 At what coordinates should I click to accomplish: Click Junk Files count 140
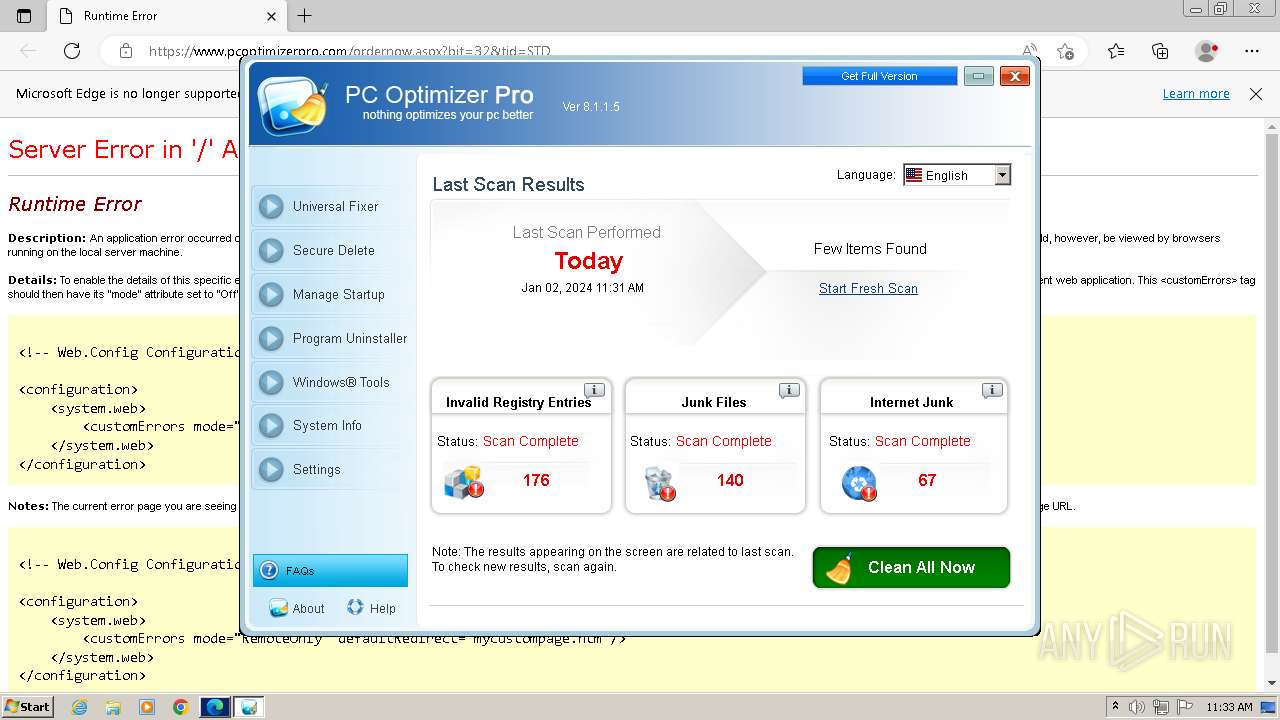(x=730, y=480)
